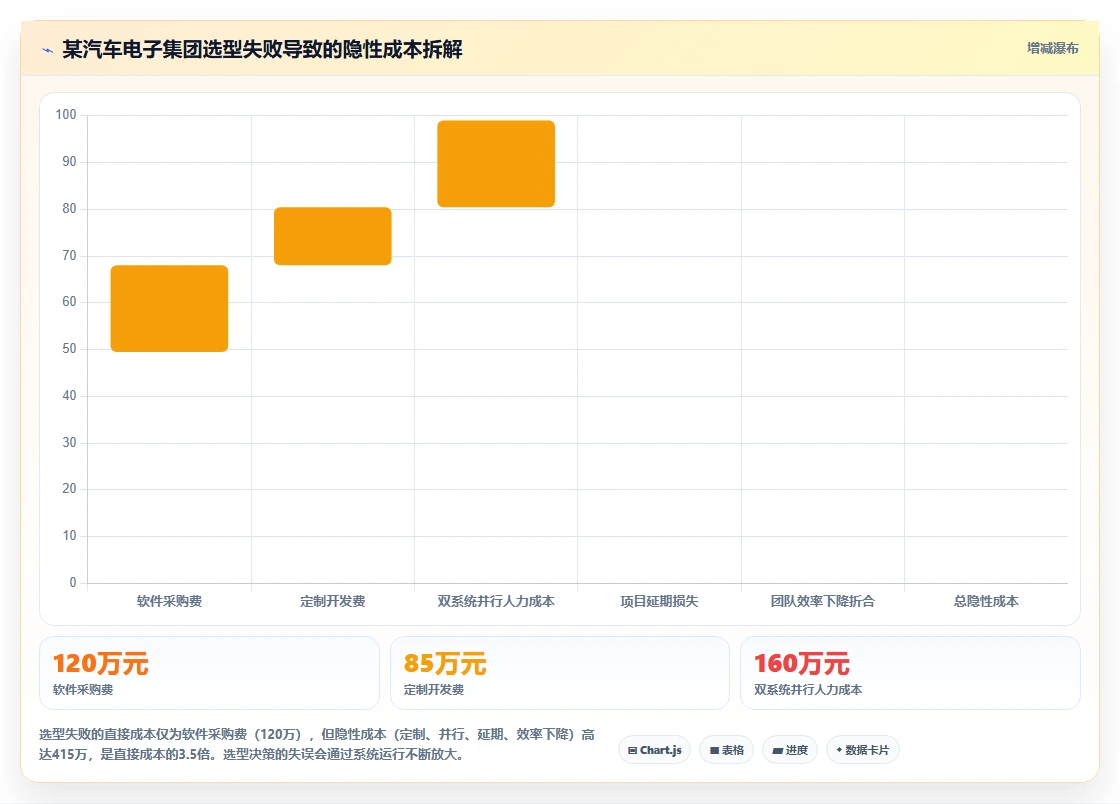Click the 增减瀑布 label in header

tap(1052, 49)
